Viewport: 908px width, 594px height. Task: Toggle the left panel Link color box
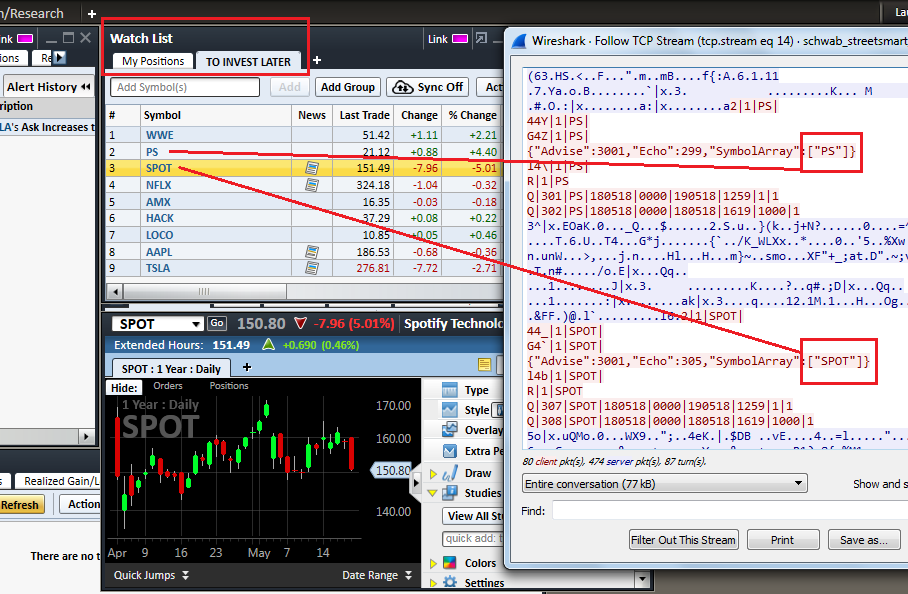25,39
